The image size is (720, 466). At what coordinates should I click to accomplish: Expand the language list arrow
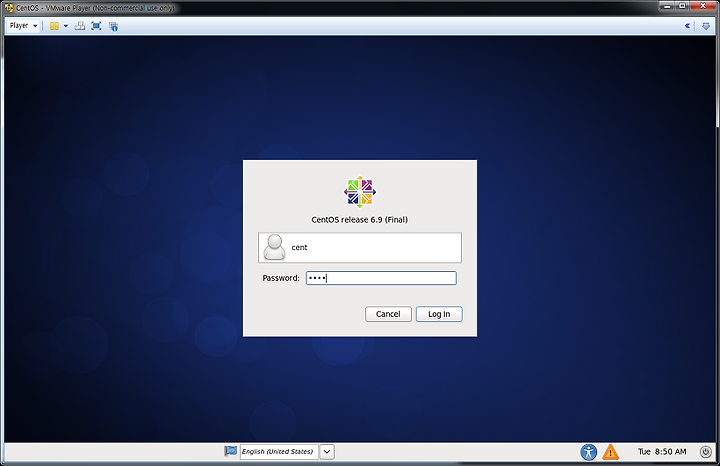click(x=327, y=452)
